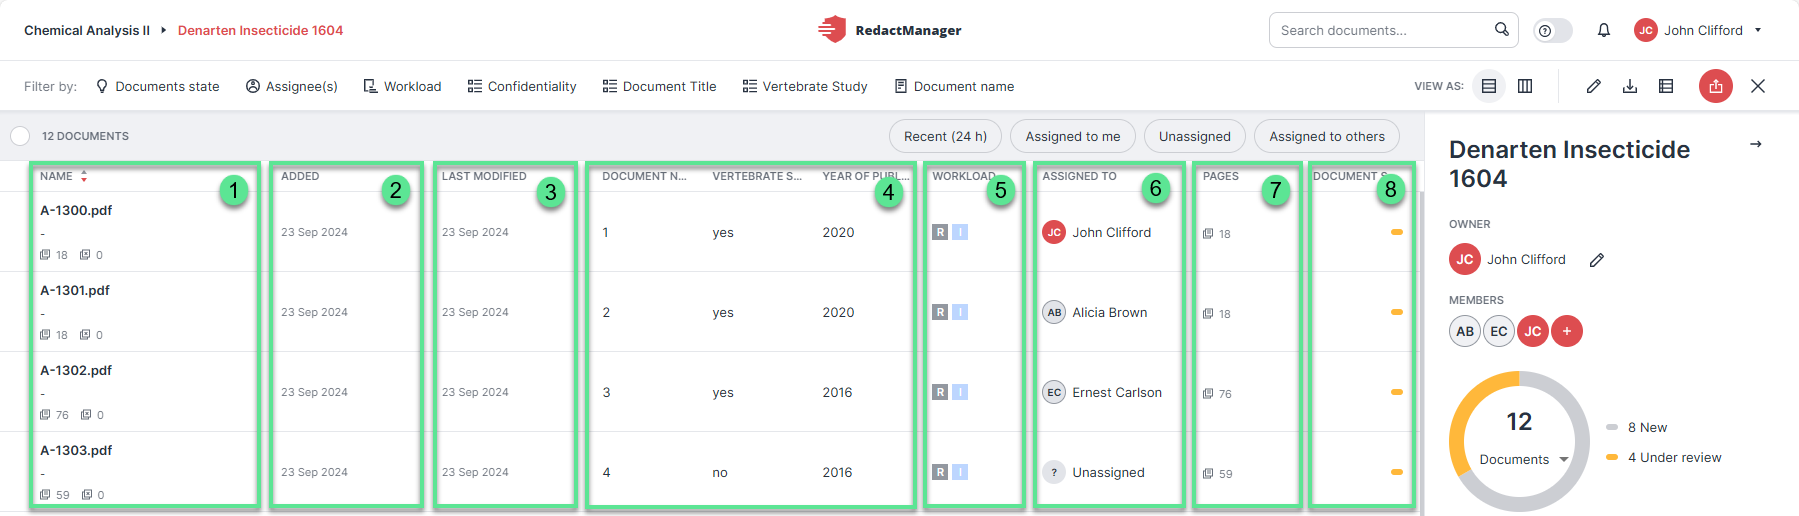Open document A-1302.pdf
The image size is (1799, 516).
point(76,370)
